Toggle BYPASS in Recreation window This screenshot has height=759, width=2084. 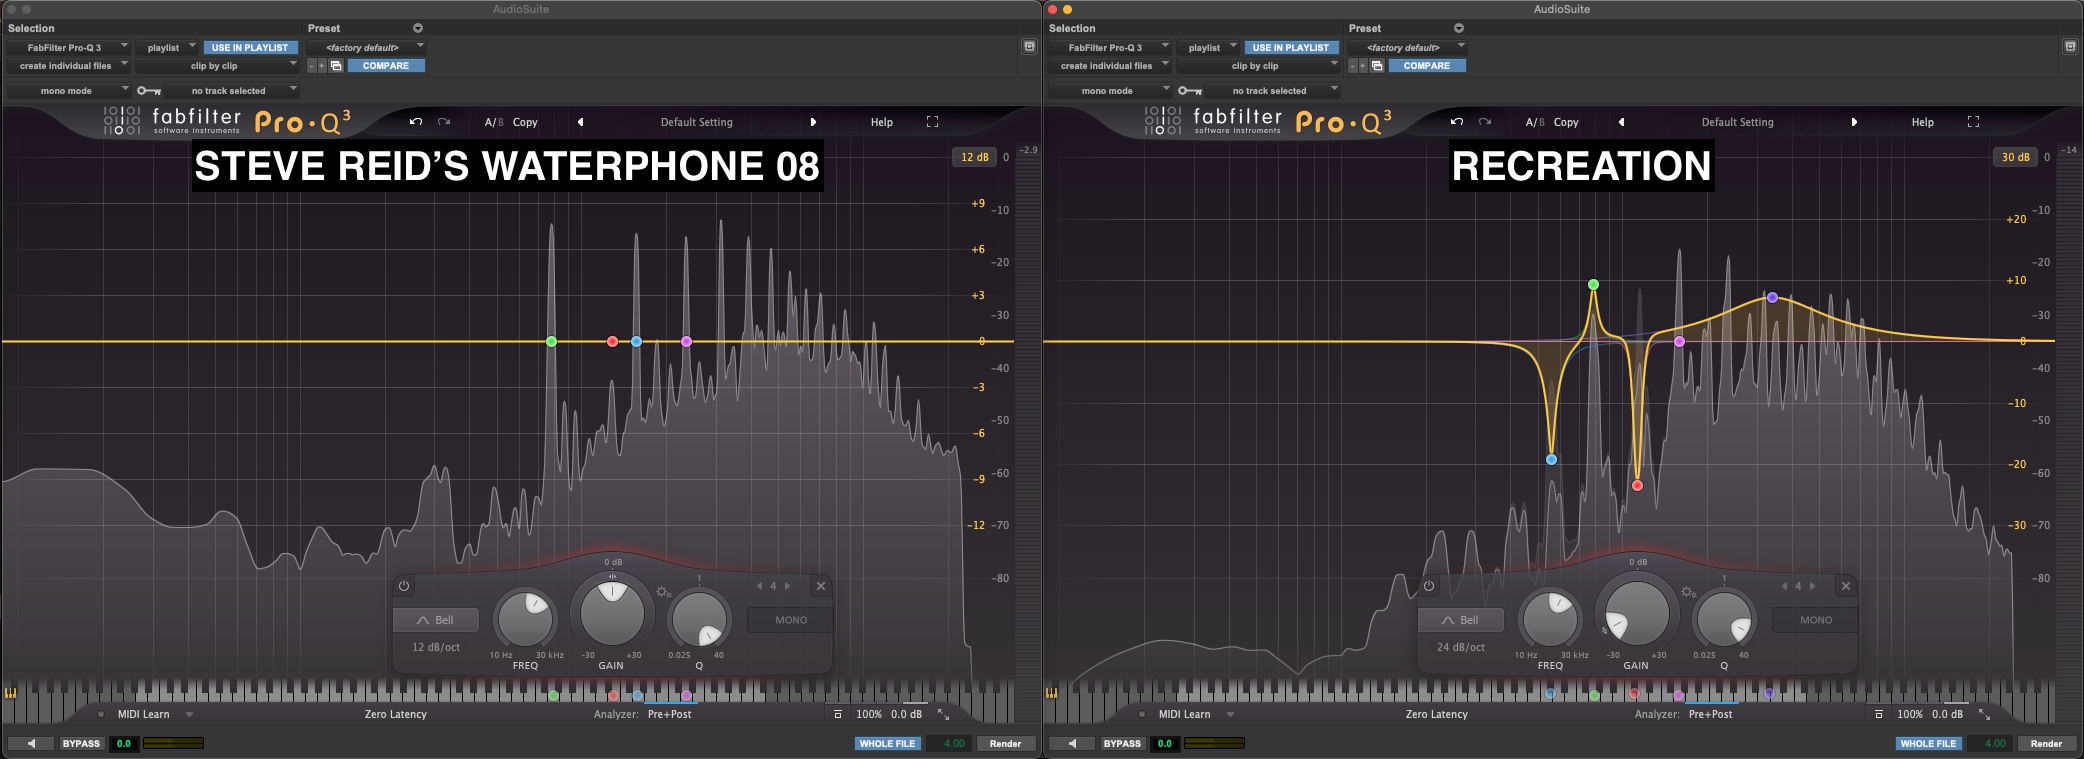(x=1122, y=743)
